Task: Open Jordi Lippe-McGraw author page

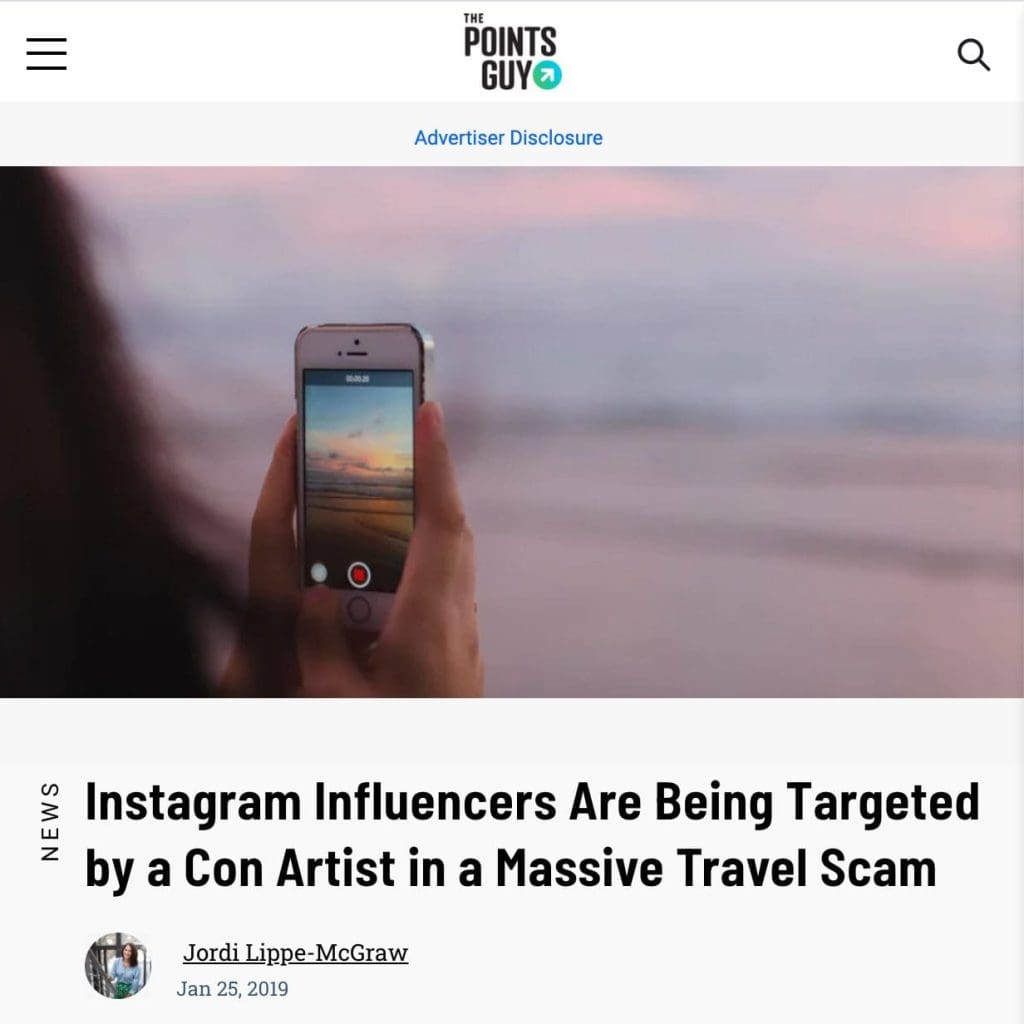Action: (x=295, y=953)
